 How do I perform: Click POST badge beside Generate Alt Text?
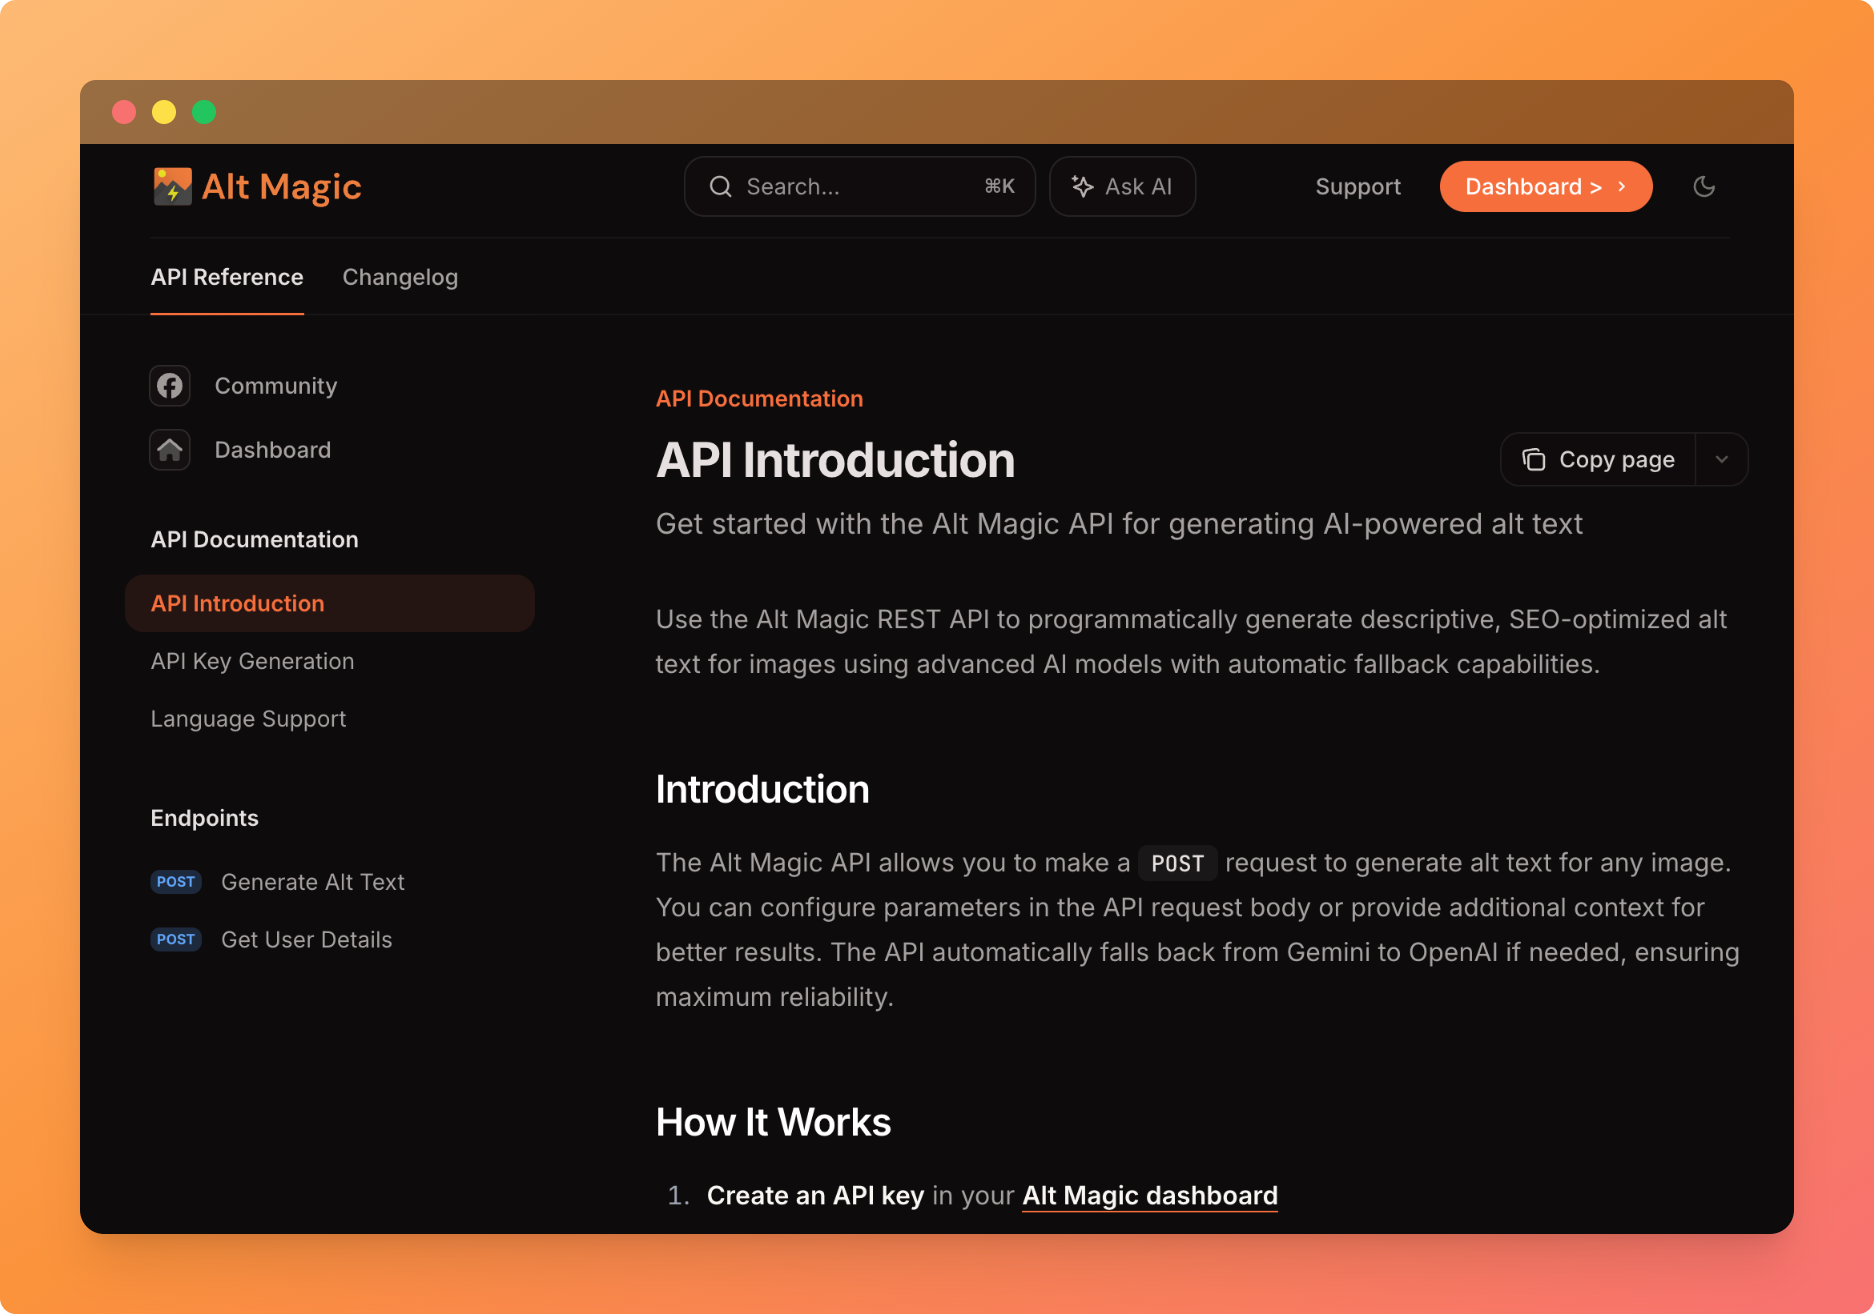pyautogui.click(x=176, y=882)
